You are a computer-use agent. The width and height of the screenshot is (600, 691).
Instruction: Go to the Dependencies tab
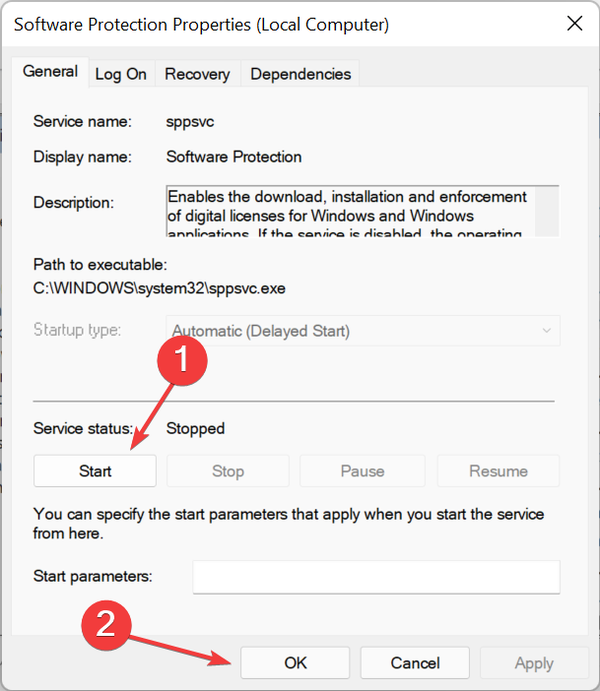pyautogui.click(x=300, y=74)
